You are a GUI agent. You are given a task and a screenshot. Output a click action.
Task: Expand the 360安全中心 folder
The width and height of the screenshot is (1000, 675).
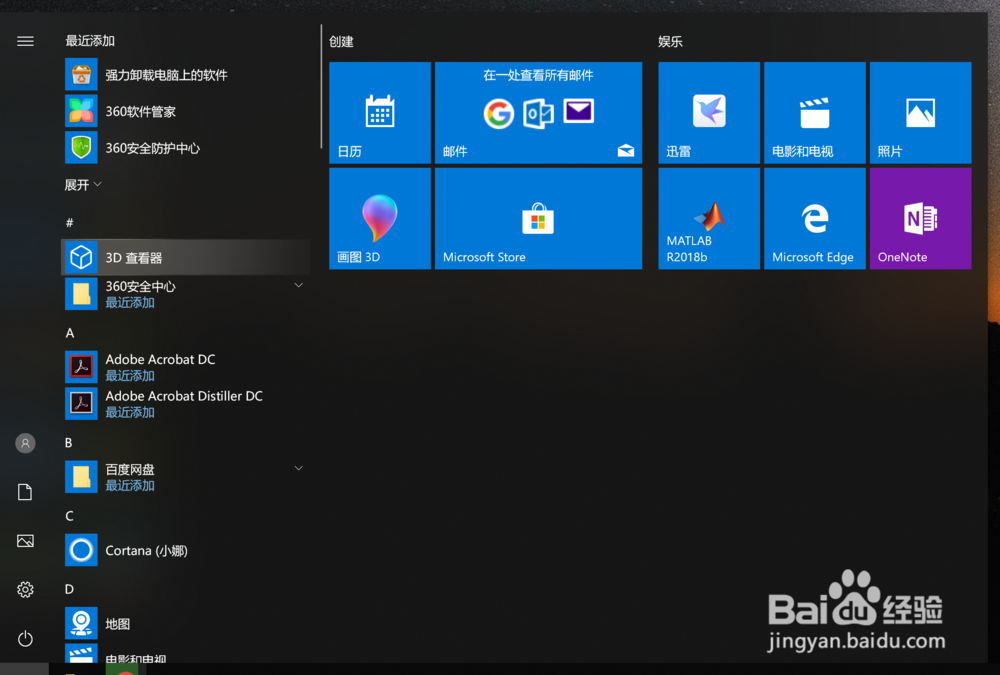[x=298, y=285]
